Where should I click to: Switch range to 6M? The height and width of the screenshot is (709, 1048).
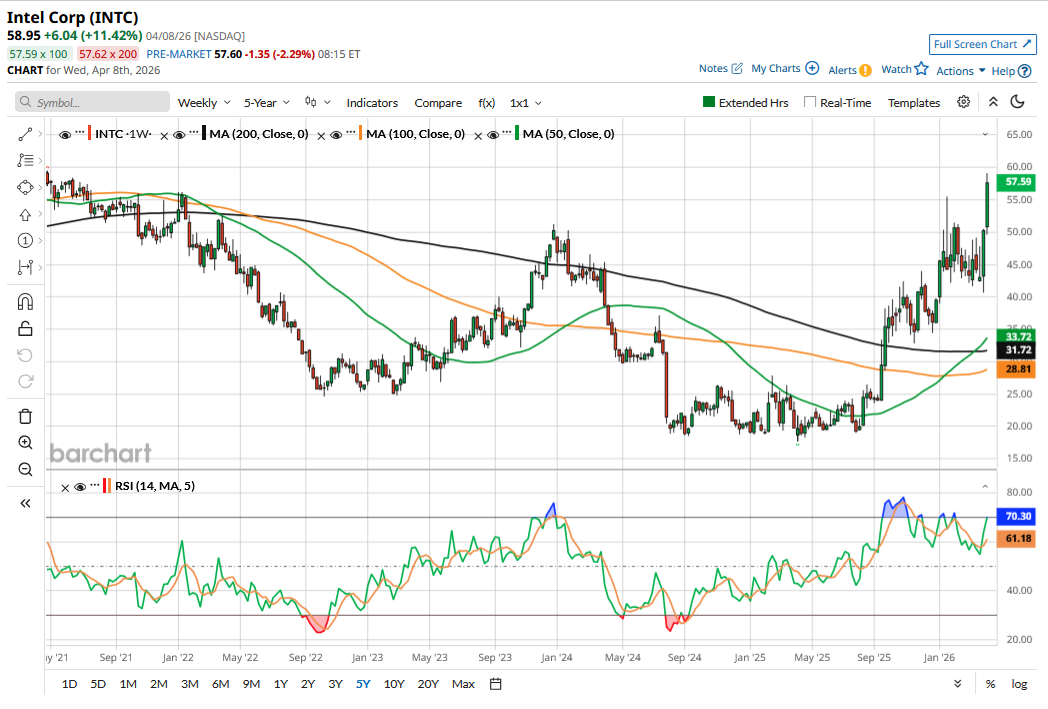point(220,684)
